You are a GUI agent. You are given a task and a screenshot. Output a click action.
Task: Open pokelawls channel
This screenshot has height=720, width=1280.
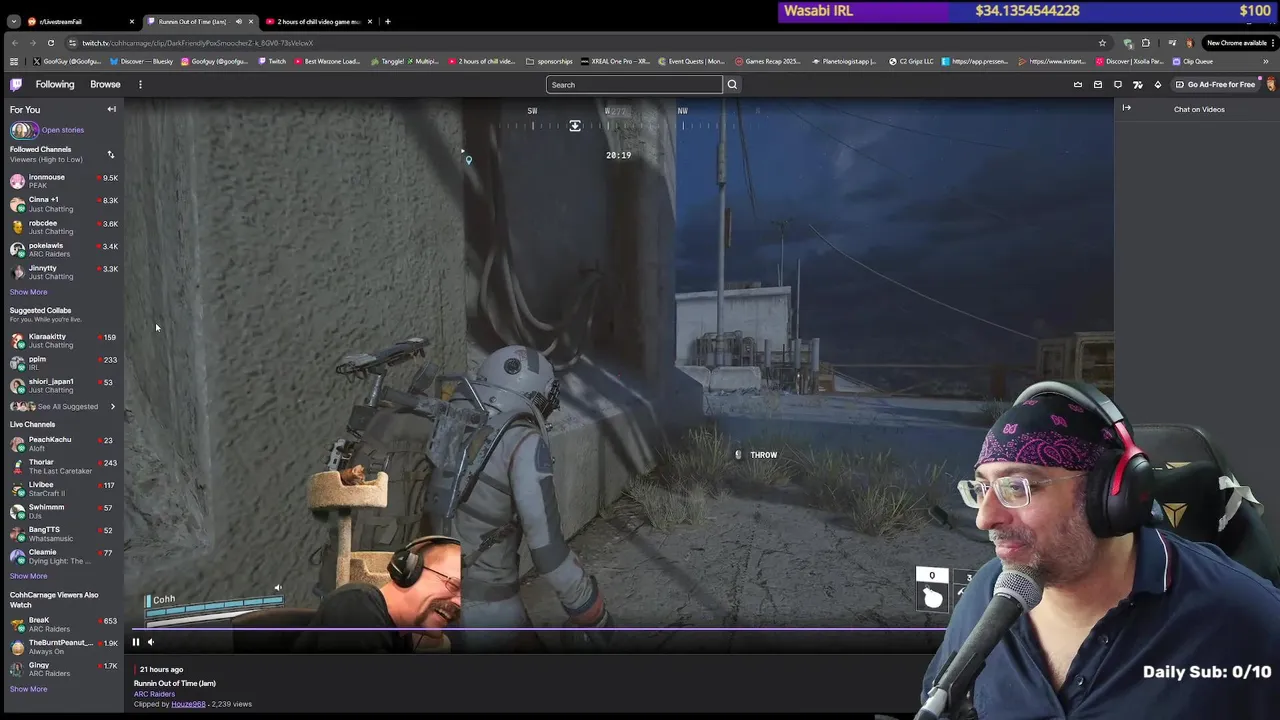tap(62, 250)
